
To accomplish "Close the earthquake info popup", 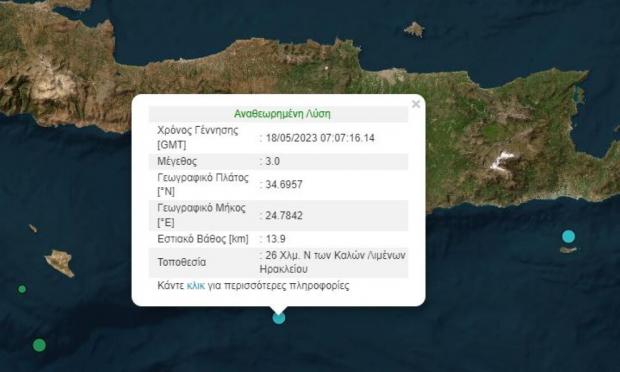I will tap(416, 104).
